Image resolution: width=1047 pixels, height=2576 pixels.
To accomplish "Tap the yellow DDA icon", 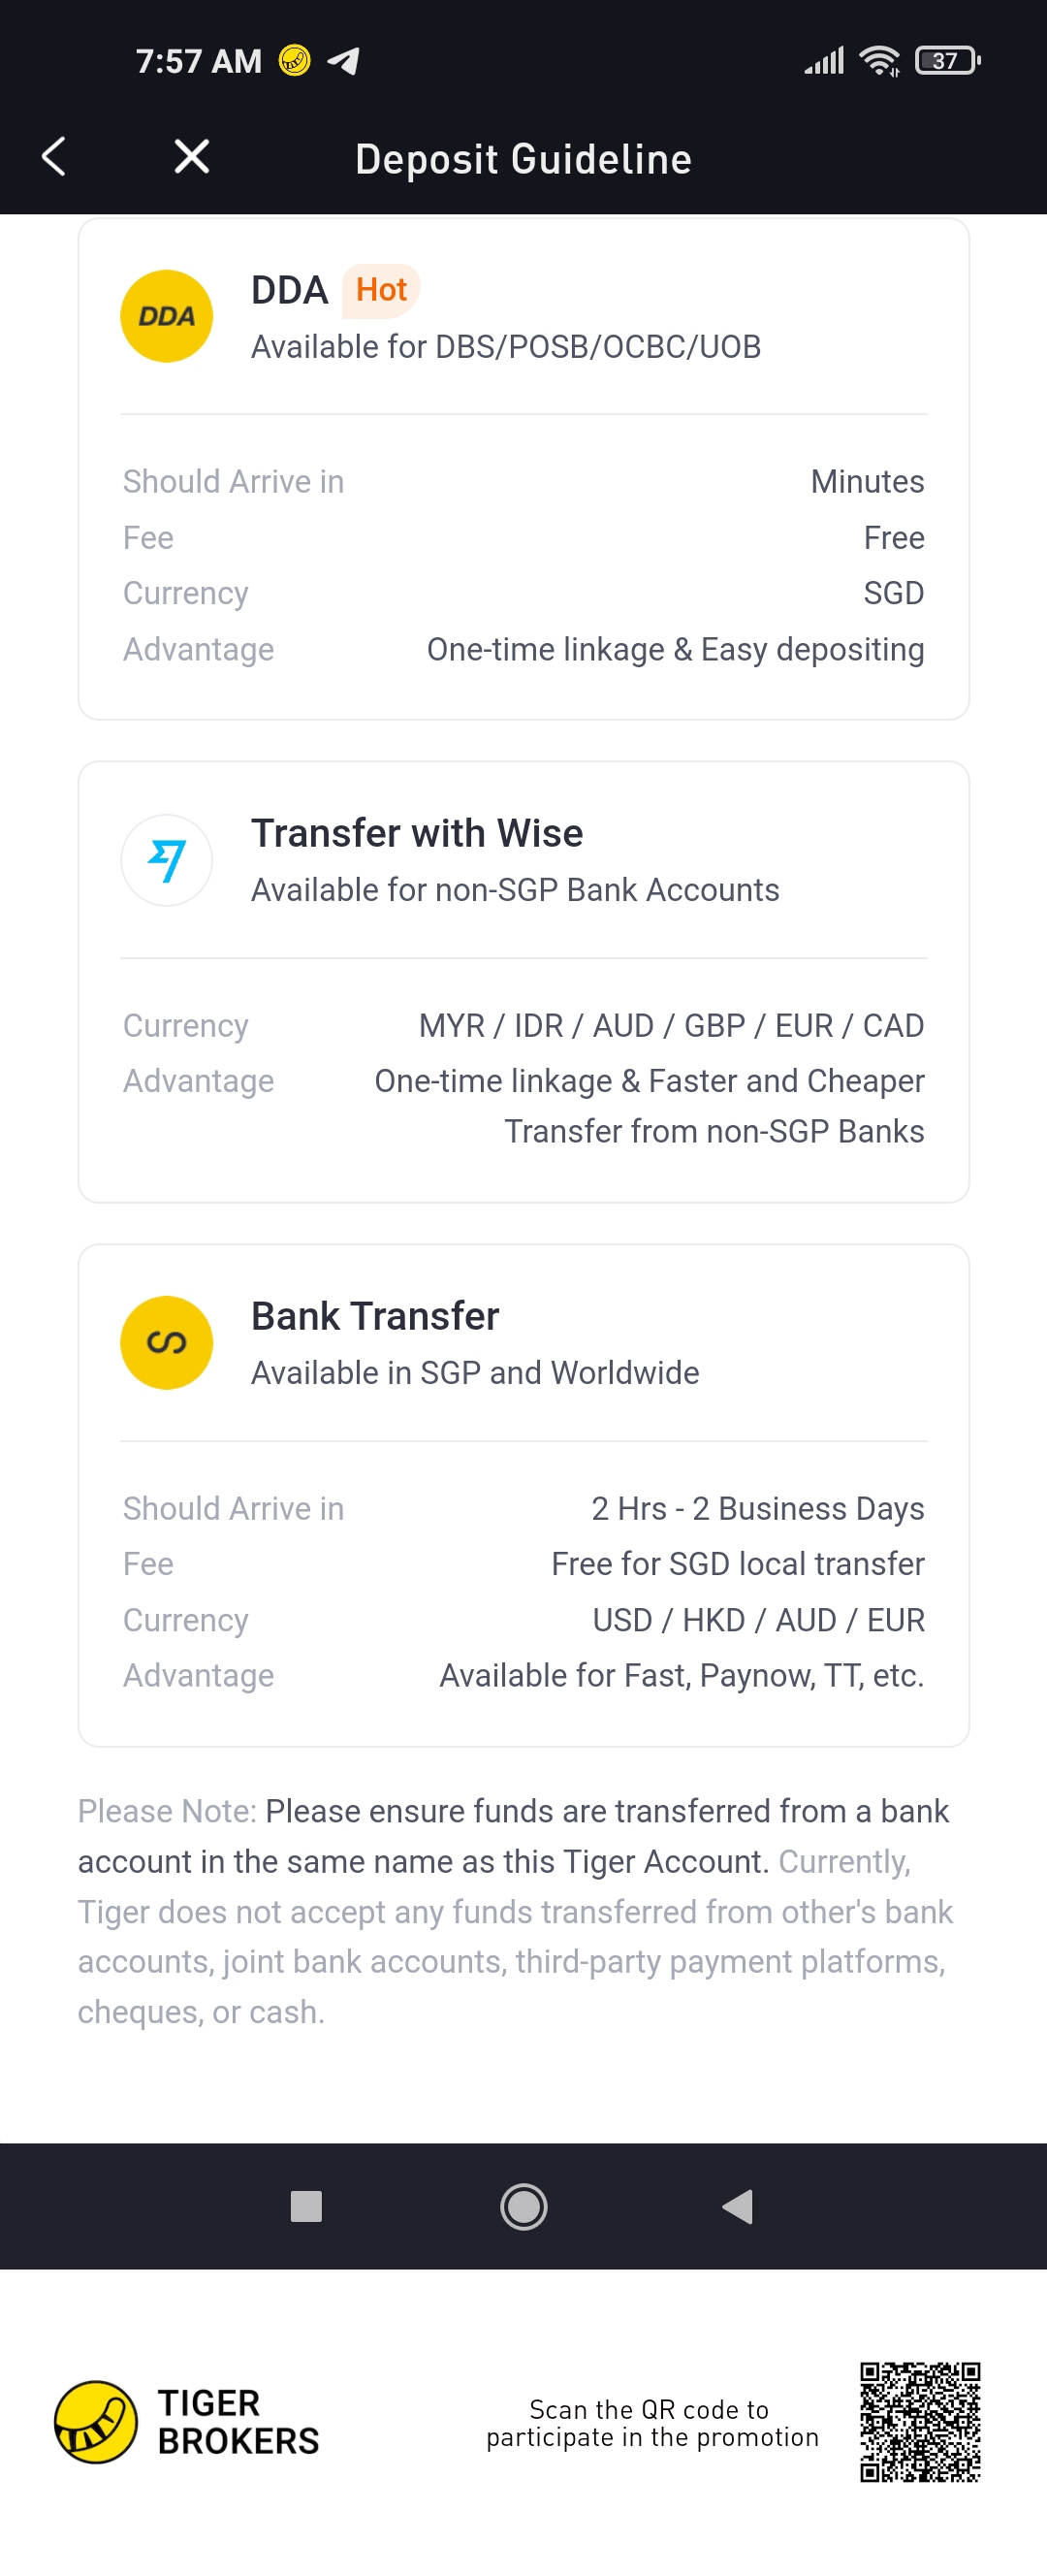I will tap(166, 316).
